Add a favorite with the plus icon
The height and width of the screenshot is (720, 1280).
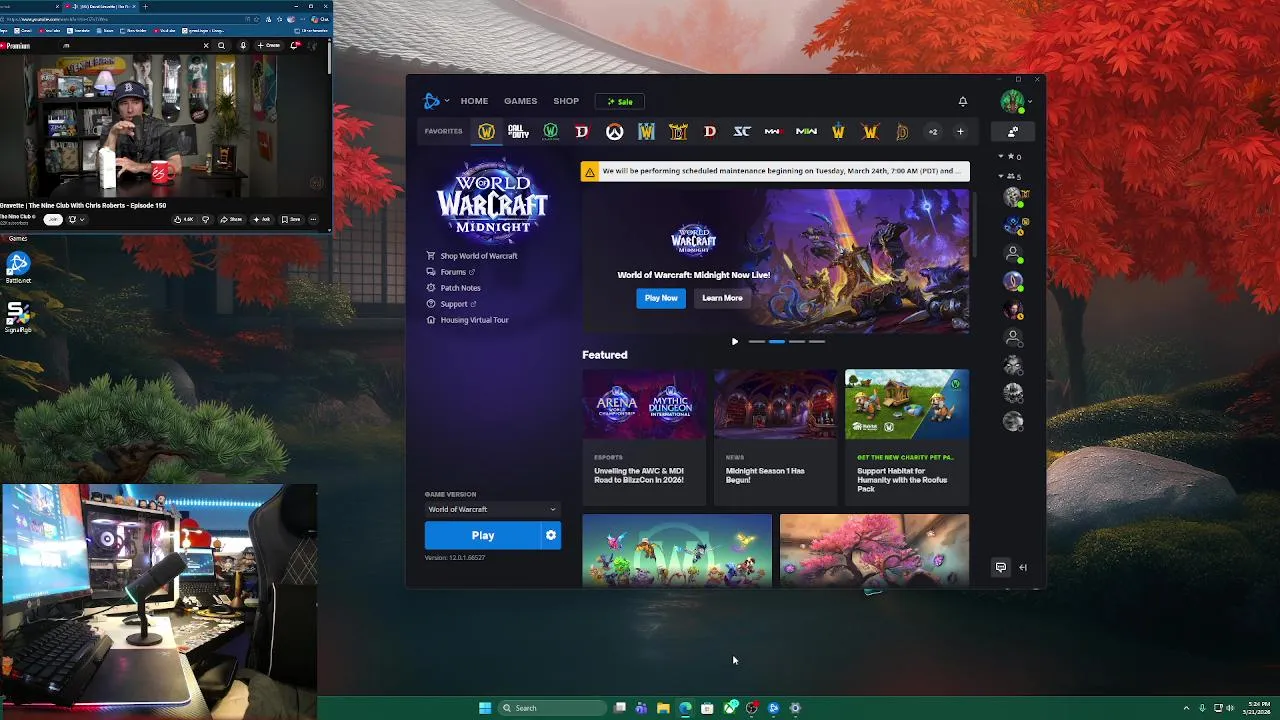pyautogui.click(x=960, y=132)
